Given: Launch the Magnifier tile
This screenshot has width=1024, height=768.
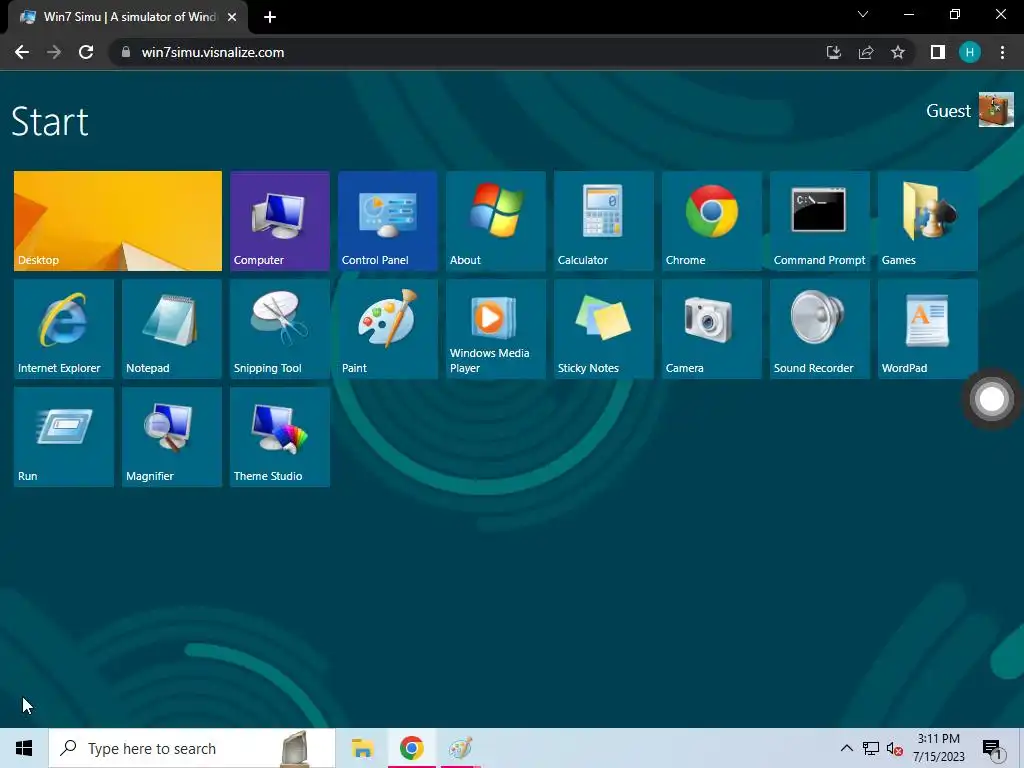Looking at the screenshot, I should click(172, 437).
